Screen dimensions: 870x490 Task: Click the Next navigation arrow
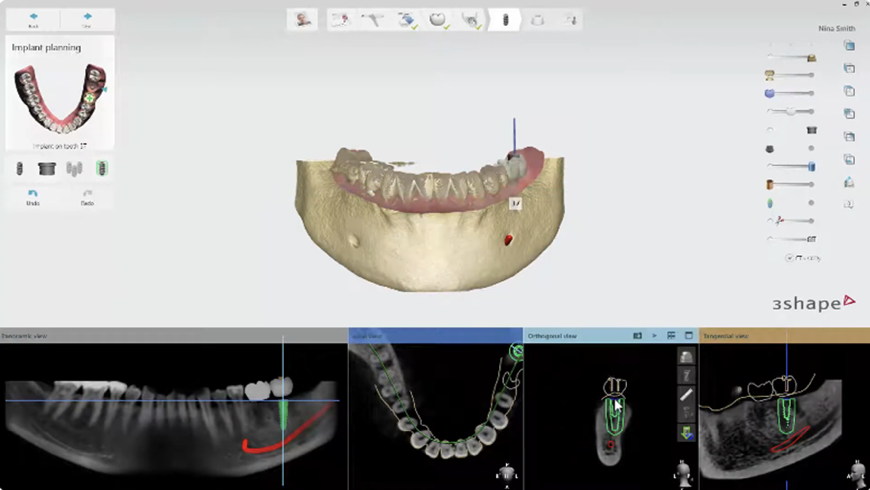(87, 19)
